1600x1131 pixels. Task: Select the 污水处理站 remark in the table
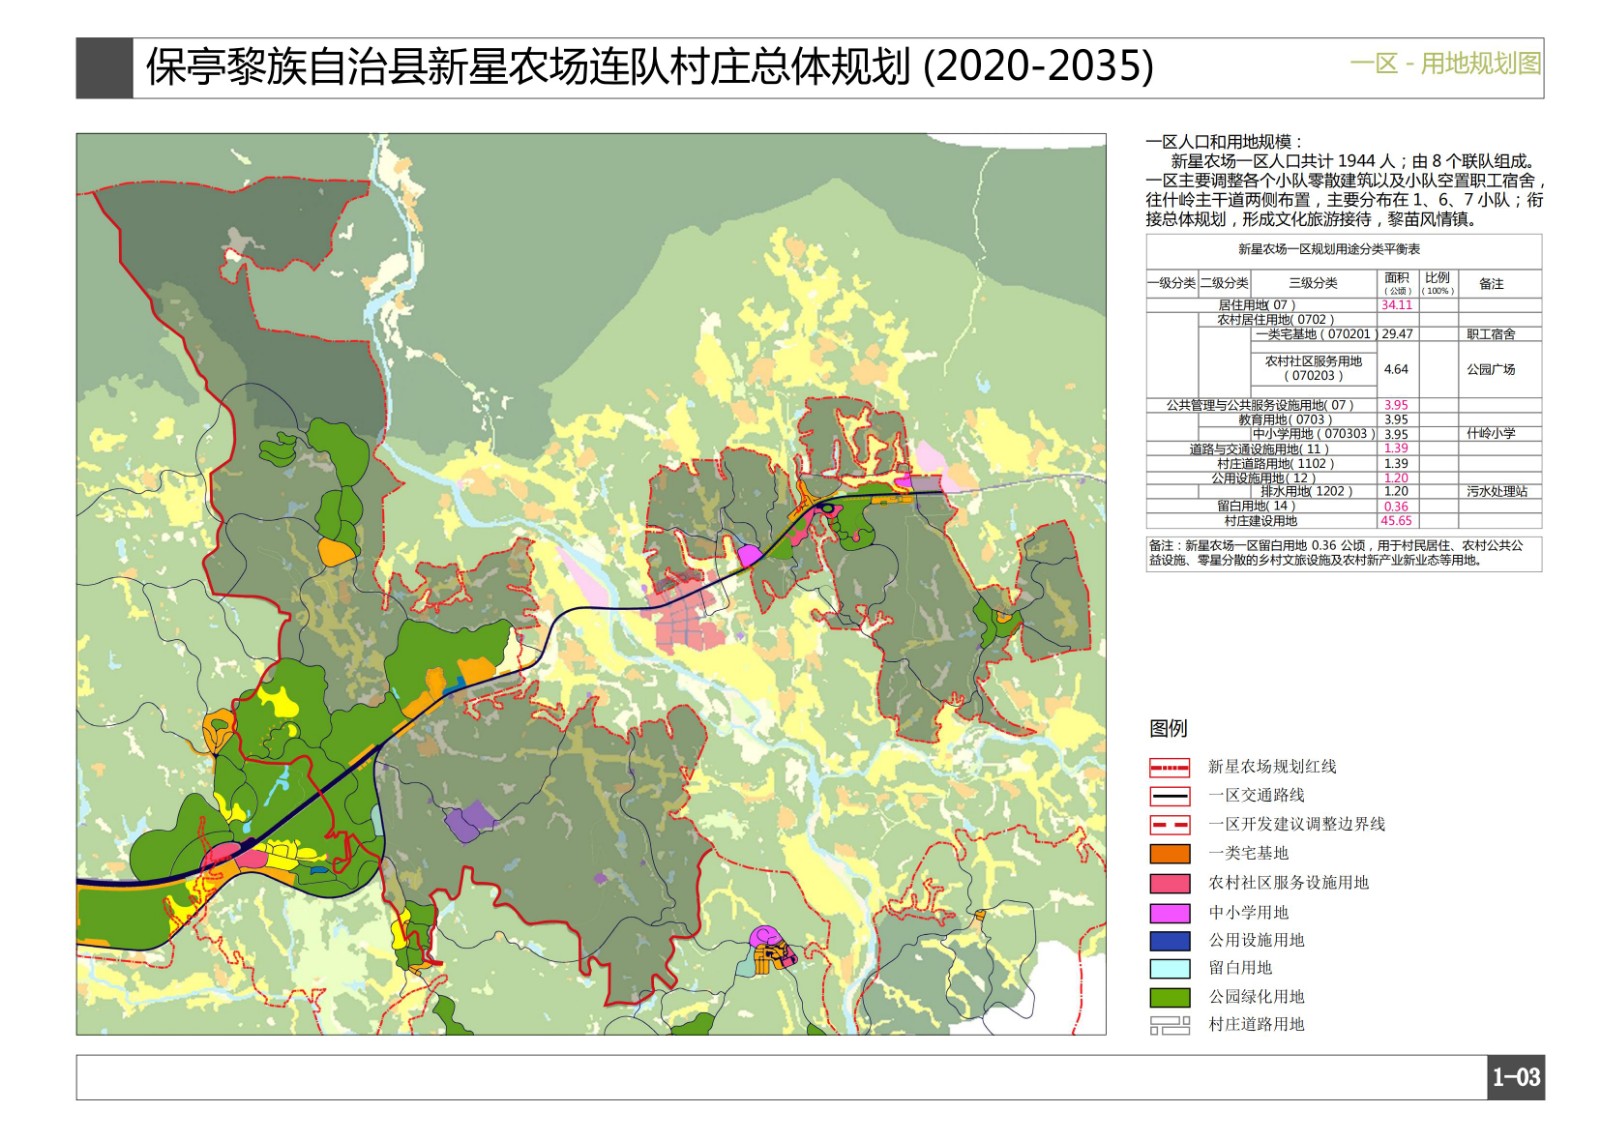(x=1496, y=492)
